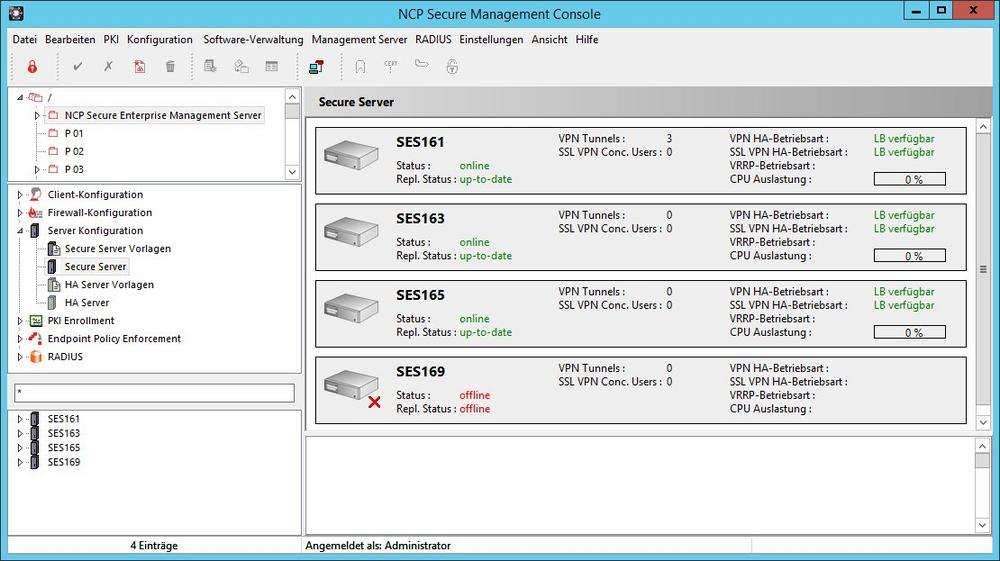Screen dimensions: 1000x561
Task: Select Endpoint Policy Enforcement tree item
Action: click(114, 339)
